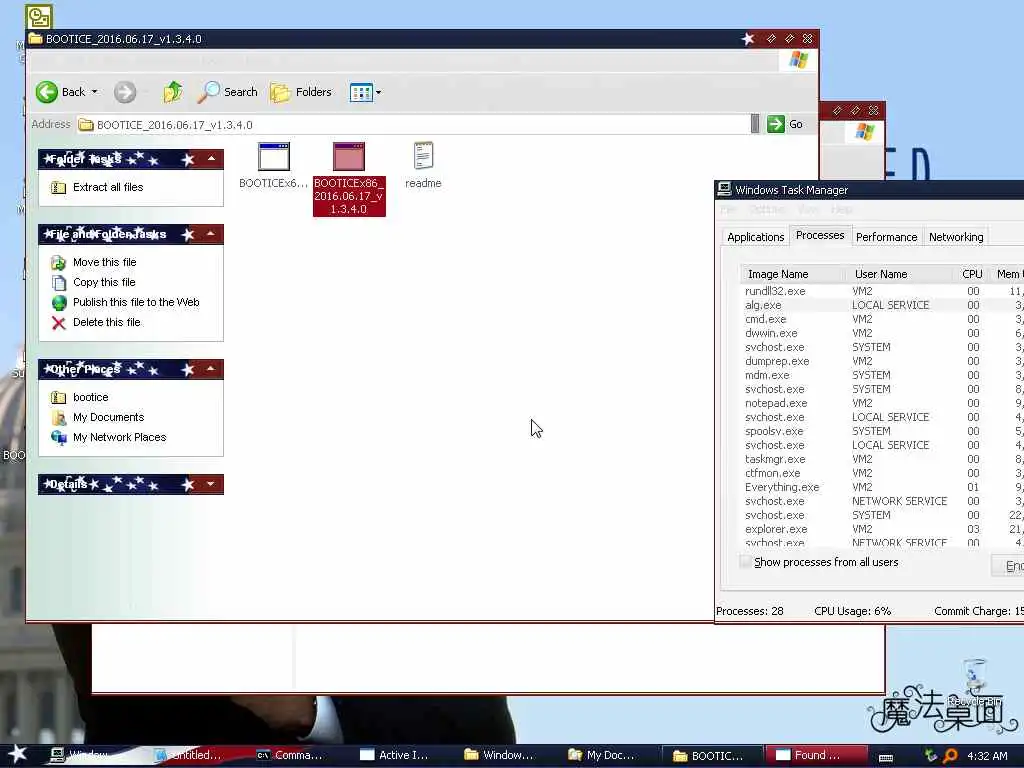Click the keyboard icon in tray
The image size is (1024, 768).
(886, 757)
